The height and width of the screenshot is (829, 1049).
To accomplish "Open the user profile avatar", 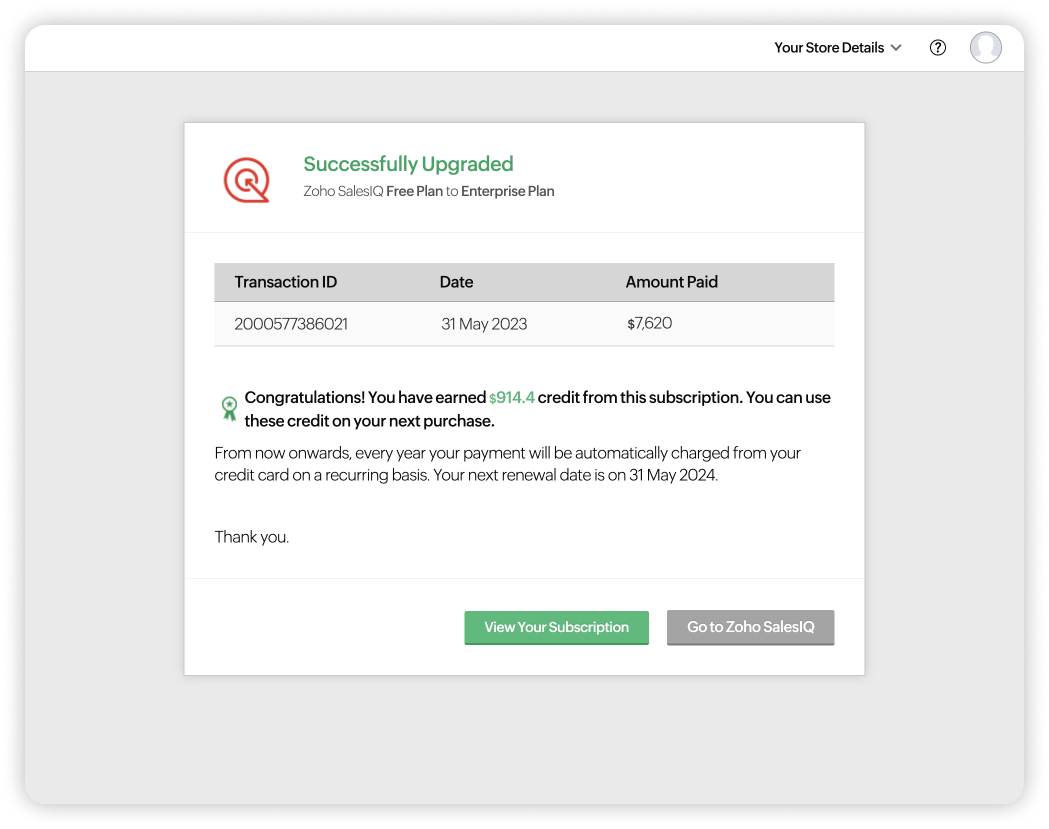I will [x=985, y=48].
